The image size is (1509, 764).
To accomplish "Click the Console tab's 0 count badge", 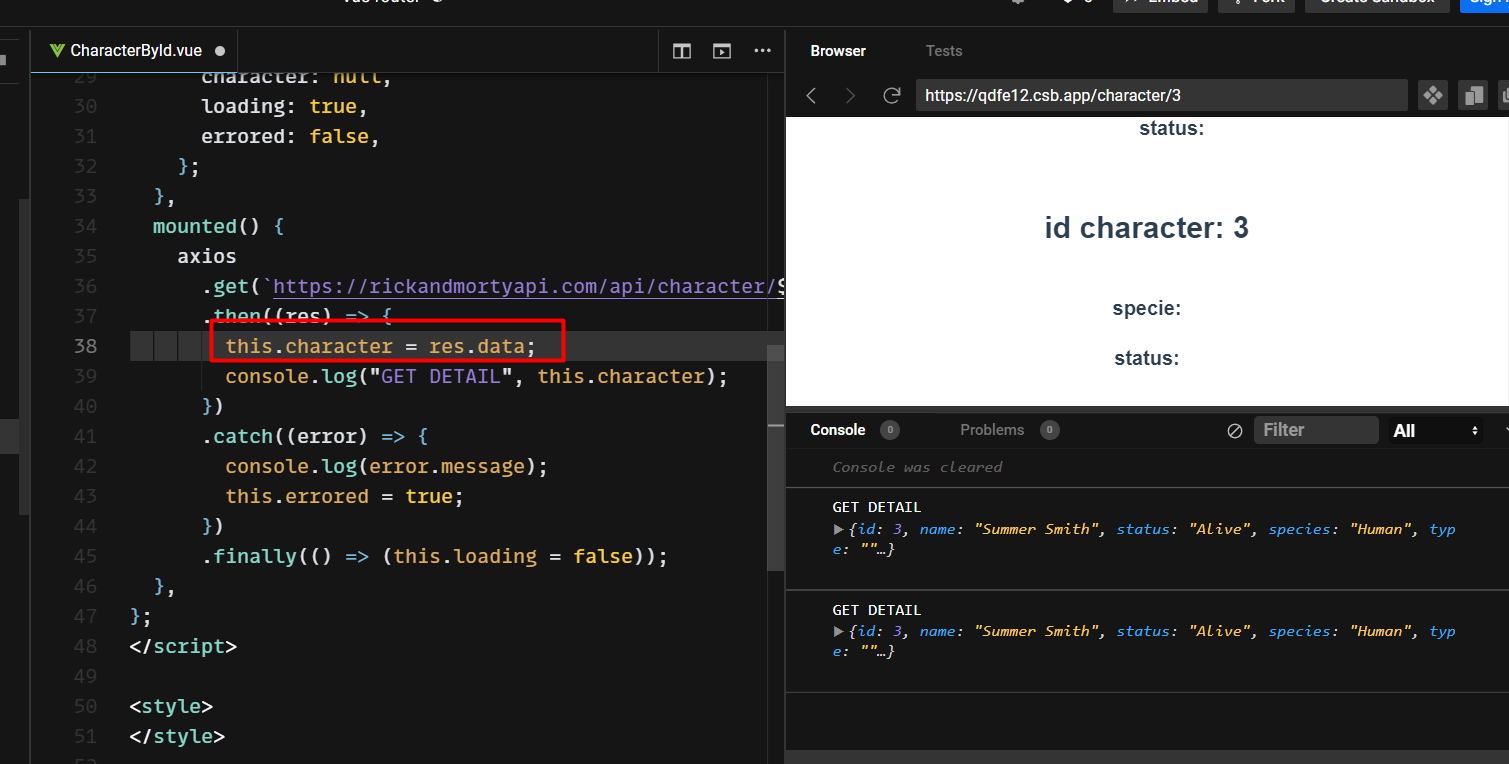I will coord(890,430).
